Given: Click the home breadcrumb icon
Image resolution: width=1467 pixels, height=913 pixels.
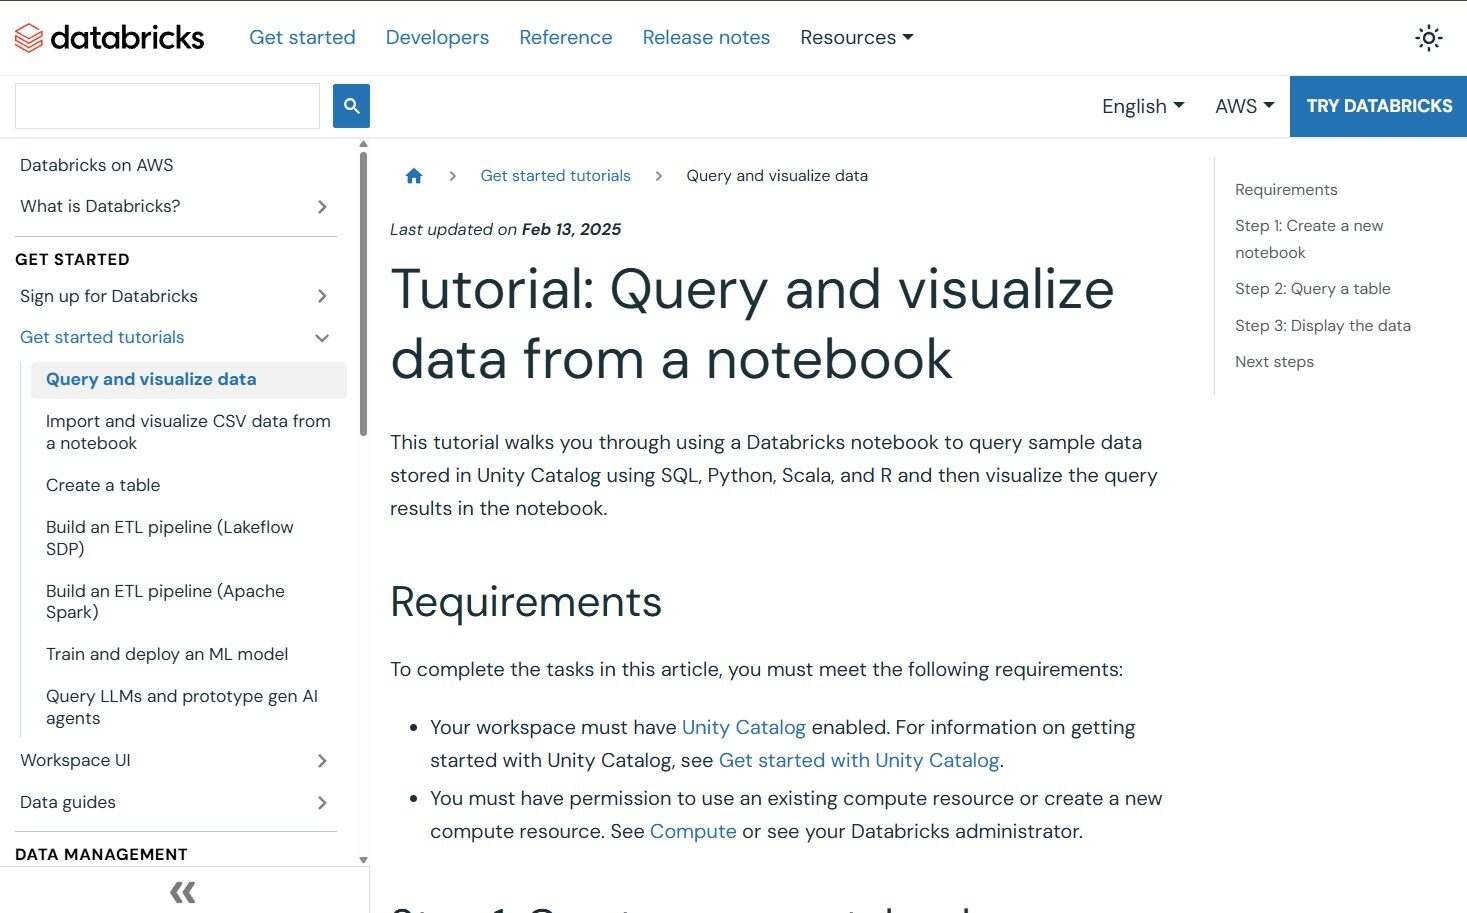Looking at the screenshot, I should [414, 176].
